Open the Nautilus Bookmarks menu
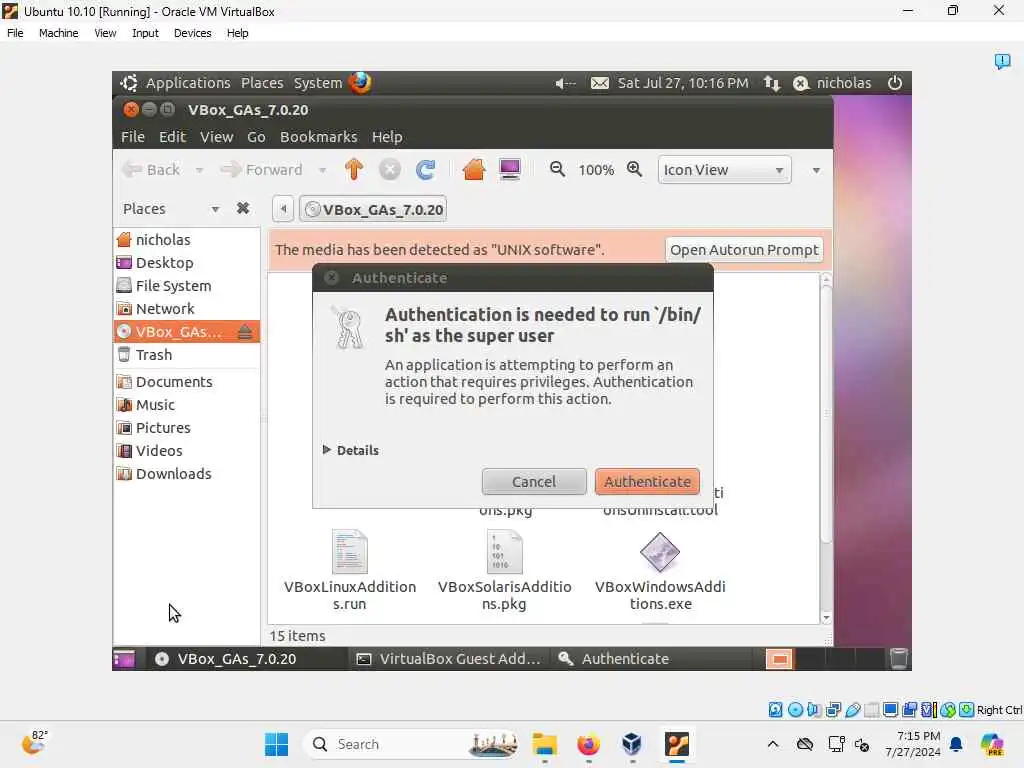The width and height of the screenshot is (1024, 768). (318, 137)
